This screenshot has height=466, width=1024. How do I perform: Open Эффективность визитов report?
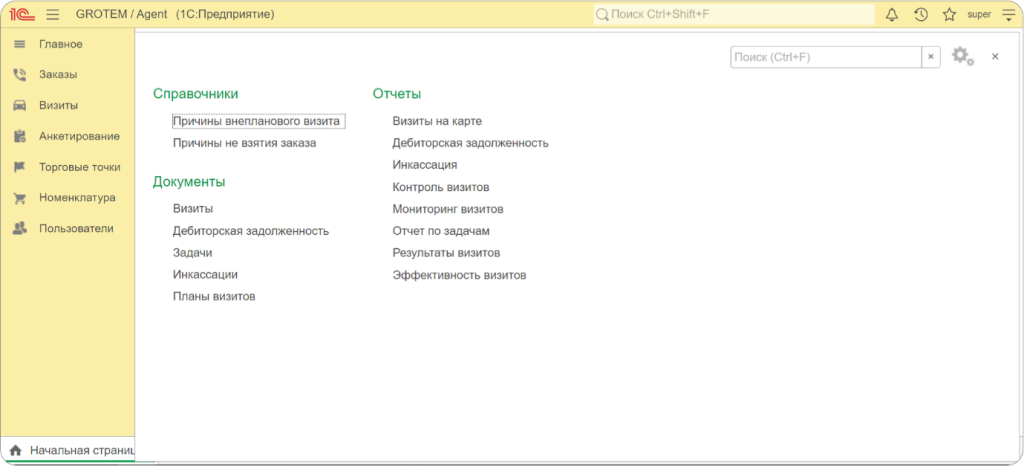click(x=459, y=275)
